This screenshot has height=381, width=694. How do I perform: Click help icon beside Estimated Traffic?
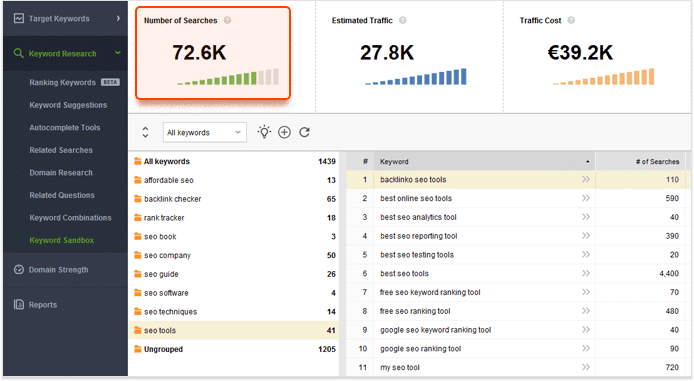click(403, 20)
